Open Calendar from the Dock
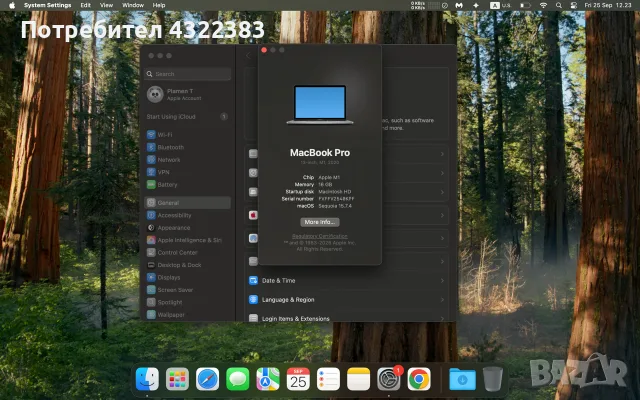 [298, 379]
